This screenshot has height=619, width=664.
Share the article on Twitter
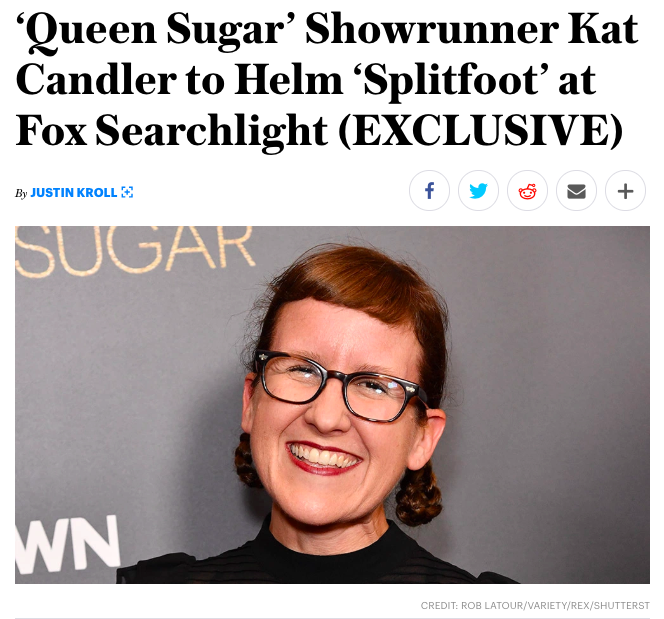[x=478, y=191]
